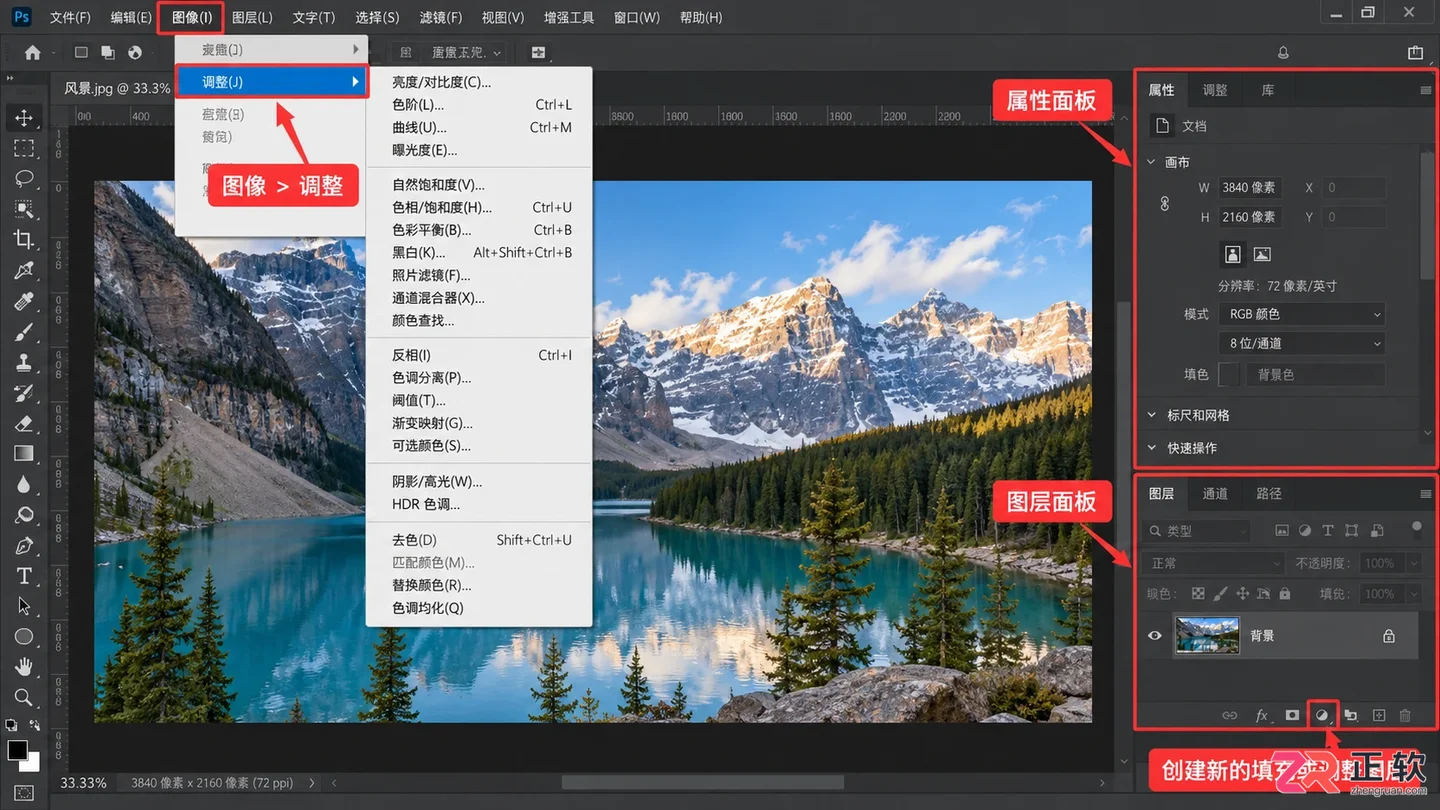The width and height of the screenshot is (1440, 810).
Task: Toggle the layer filter on/off switch
Action: click(x=1416, y=527)
